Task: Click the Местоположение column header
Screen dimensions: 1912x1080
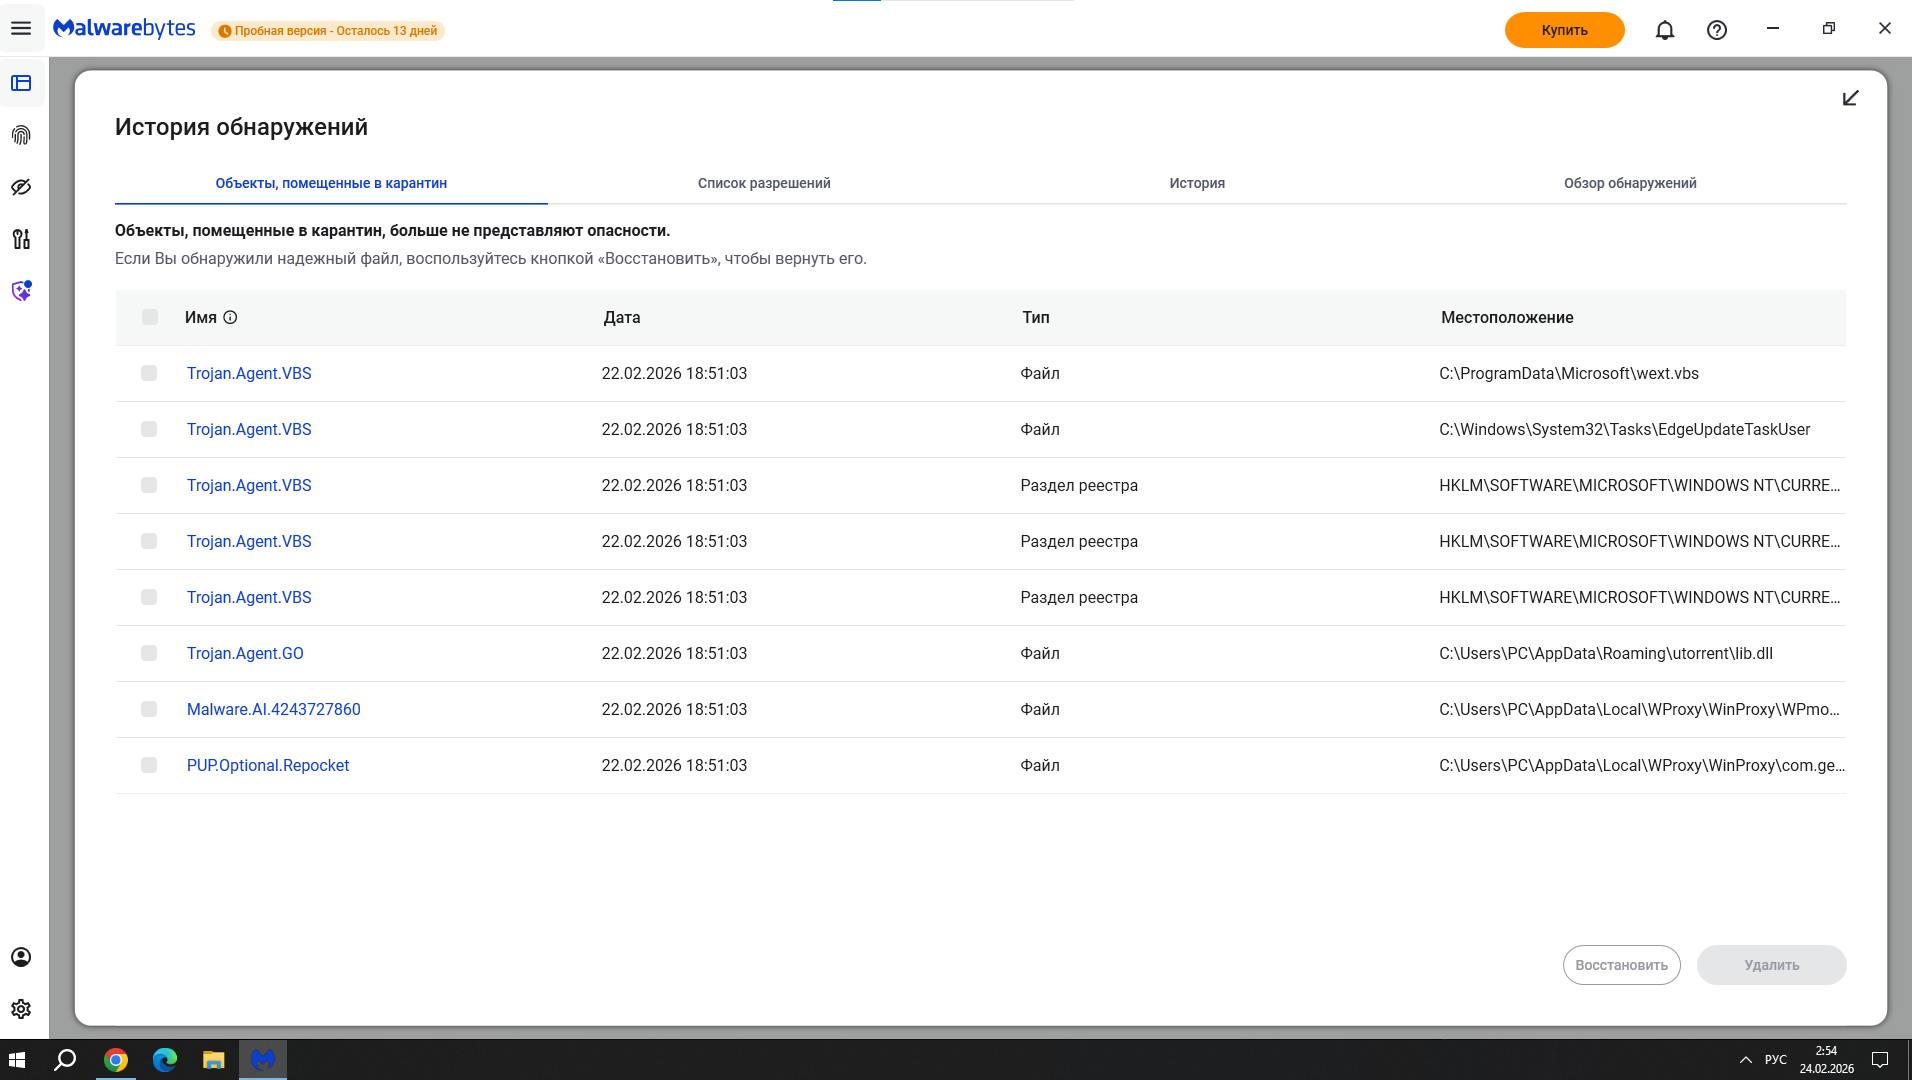Action: pyautogui.click(x=1507, y=317)
